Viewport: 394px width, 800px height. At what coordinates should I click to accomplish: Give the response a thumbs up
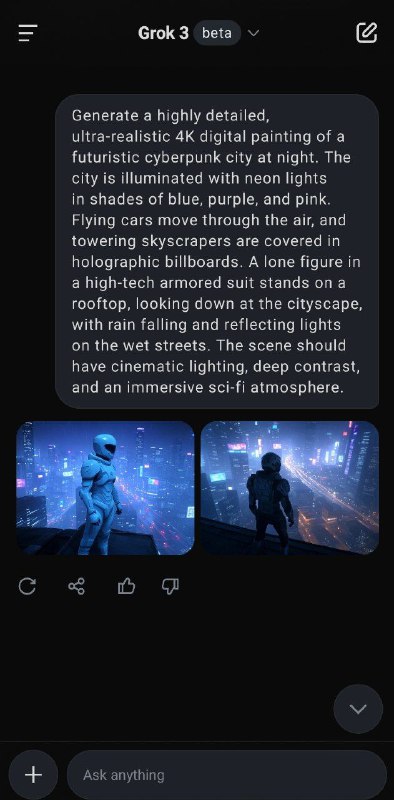point(126,587)
